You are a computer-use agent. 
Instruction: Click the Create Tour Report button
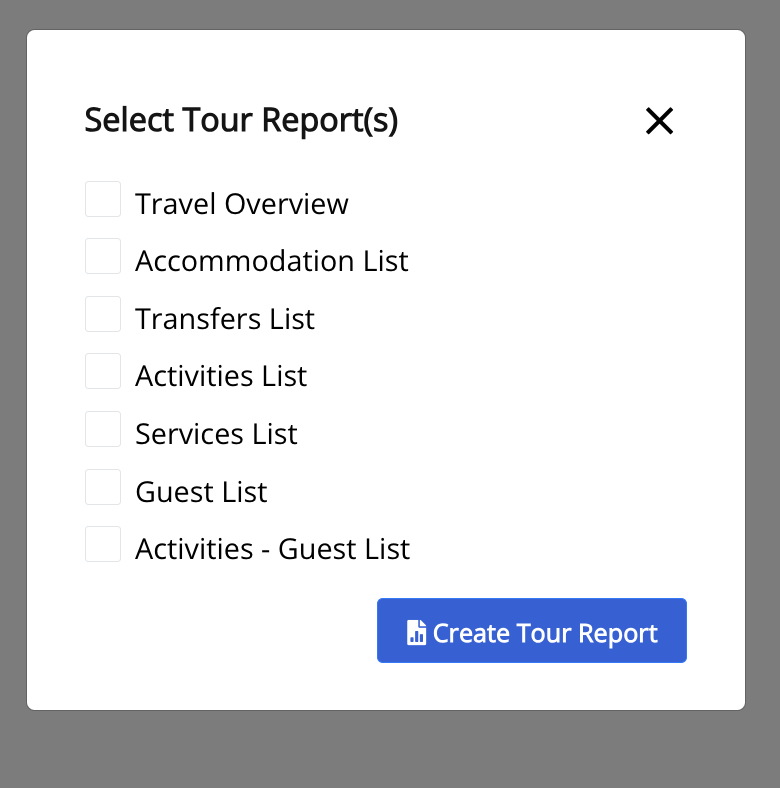tap(532, 631)
